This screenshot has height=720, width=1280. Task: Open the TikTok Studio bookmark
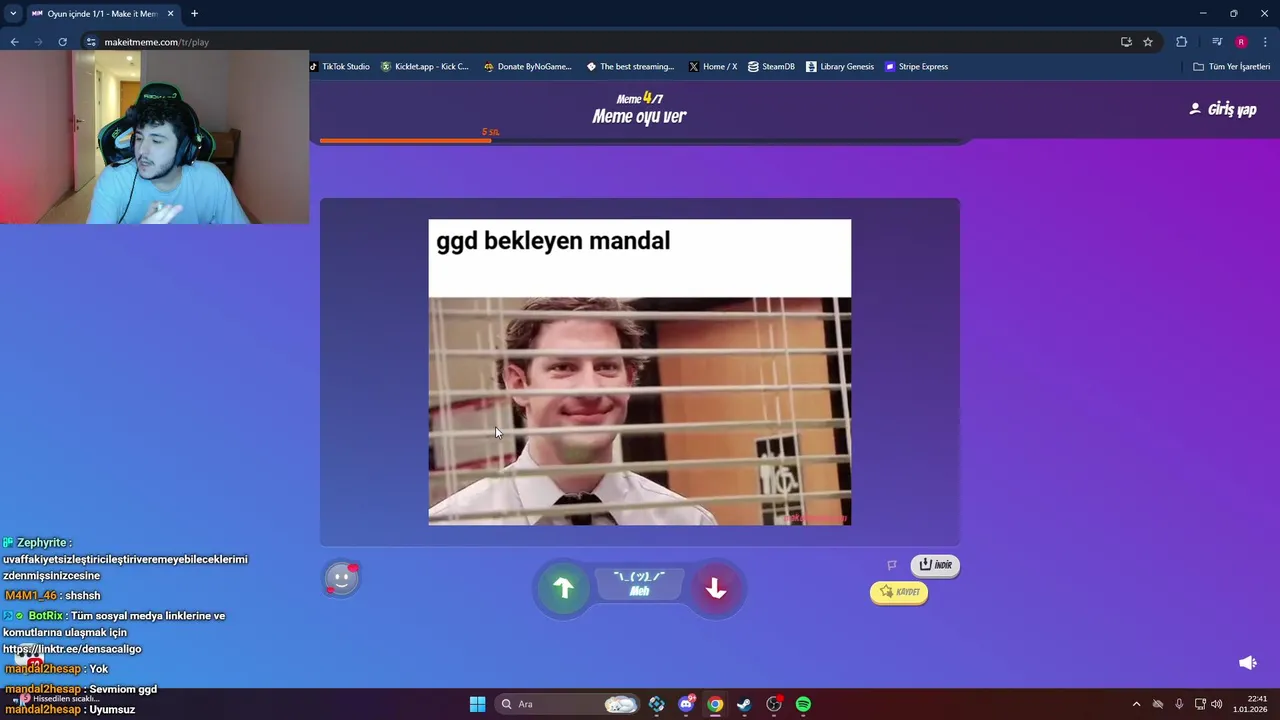coord(340,67)
